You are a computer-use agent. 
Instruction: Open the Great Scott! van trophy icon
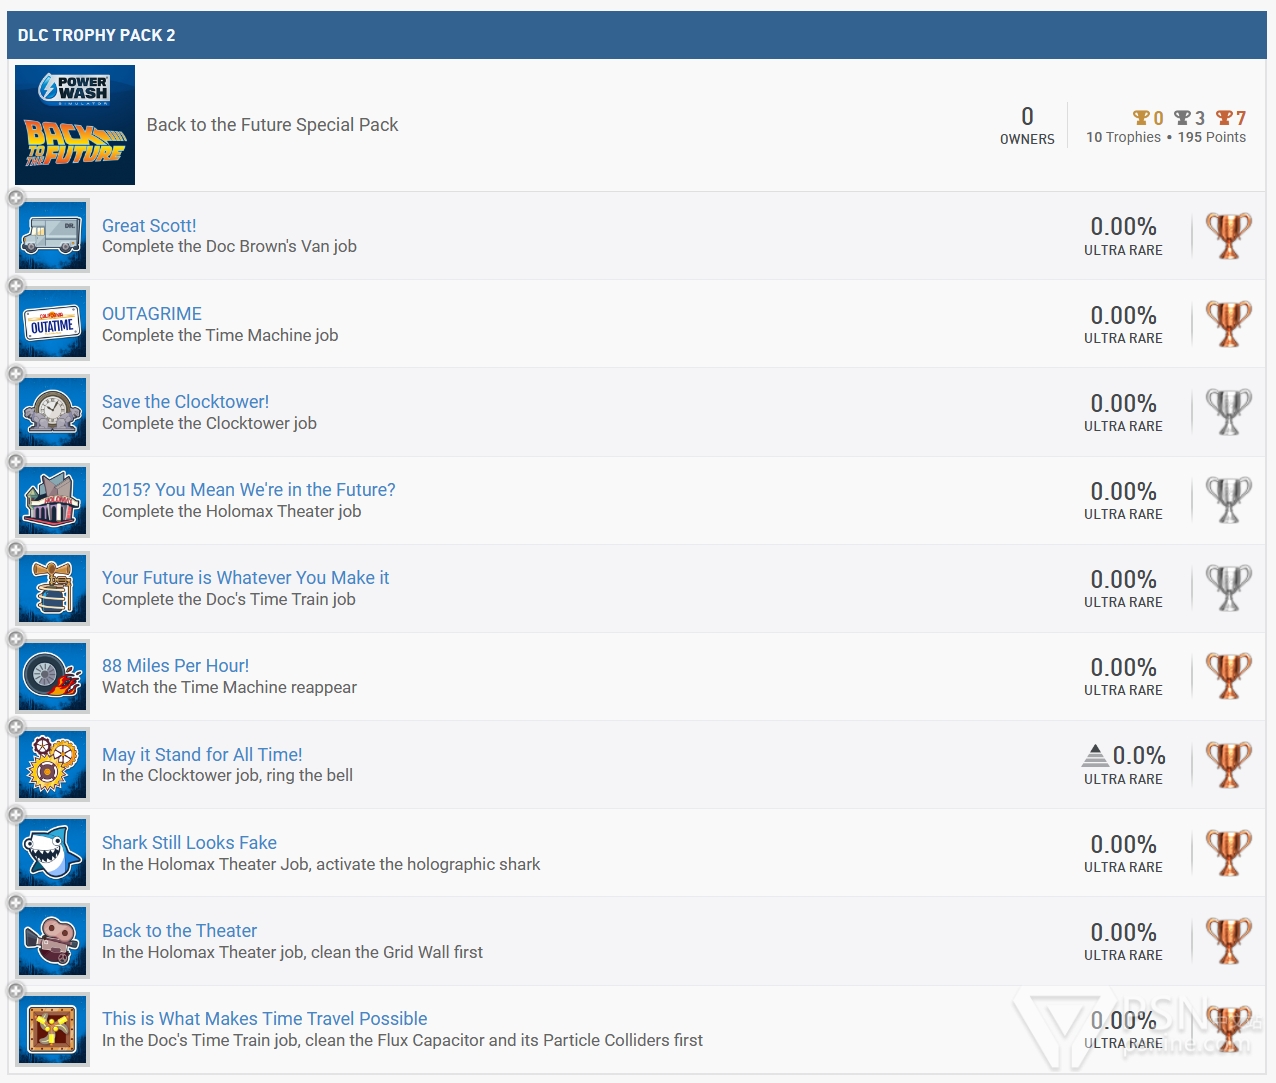tap(53, 236)
